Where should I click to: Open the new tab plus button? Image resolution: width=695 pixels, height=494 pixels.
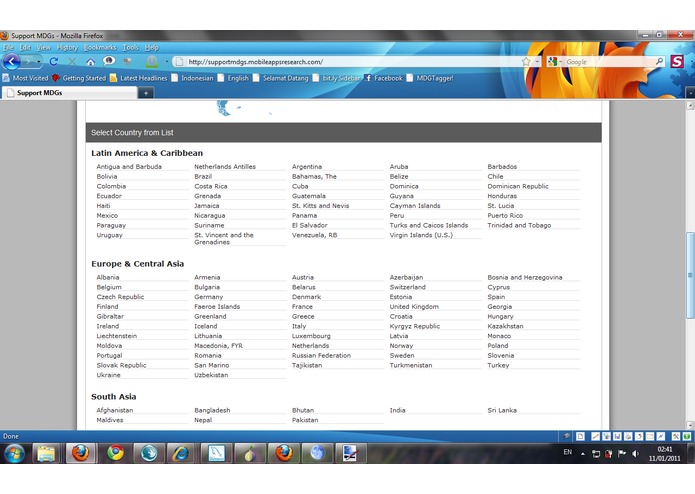[146, 93]
